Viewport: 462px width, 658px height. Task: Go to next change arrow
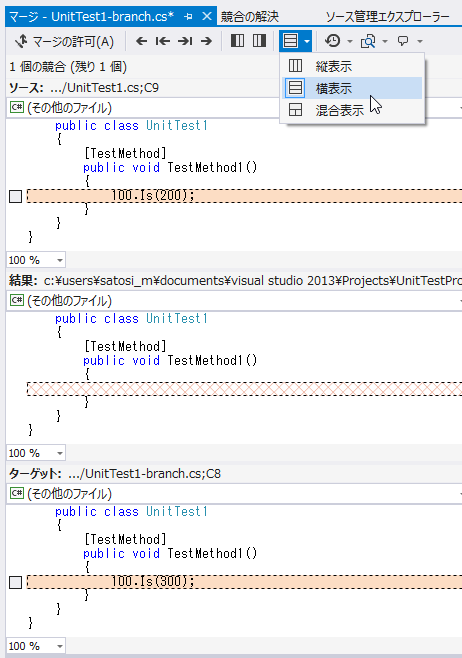click(206, 41)
